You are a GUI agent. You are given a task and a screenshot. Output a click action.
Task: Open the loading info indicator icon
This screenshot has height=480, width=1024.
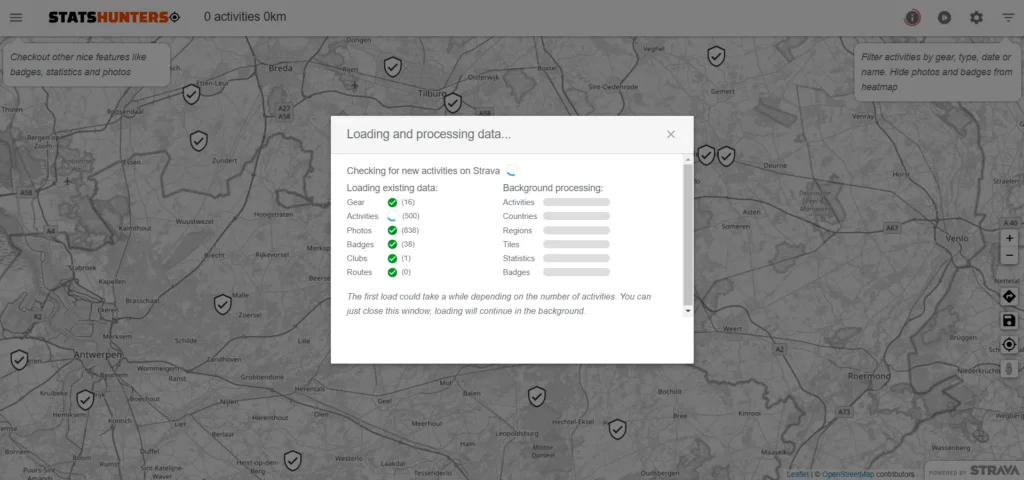[912, 17]
